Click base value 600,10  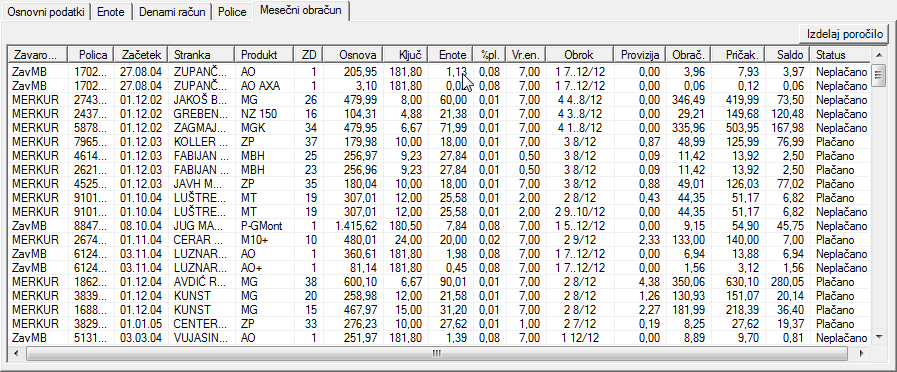click(x=360, y=282)
